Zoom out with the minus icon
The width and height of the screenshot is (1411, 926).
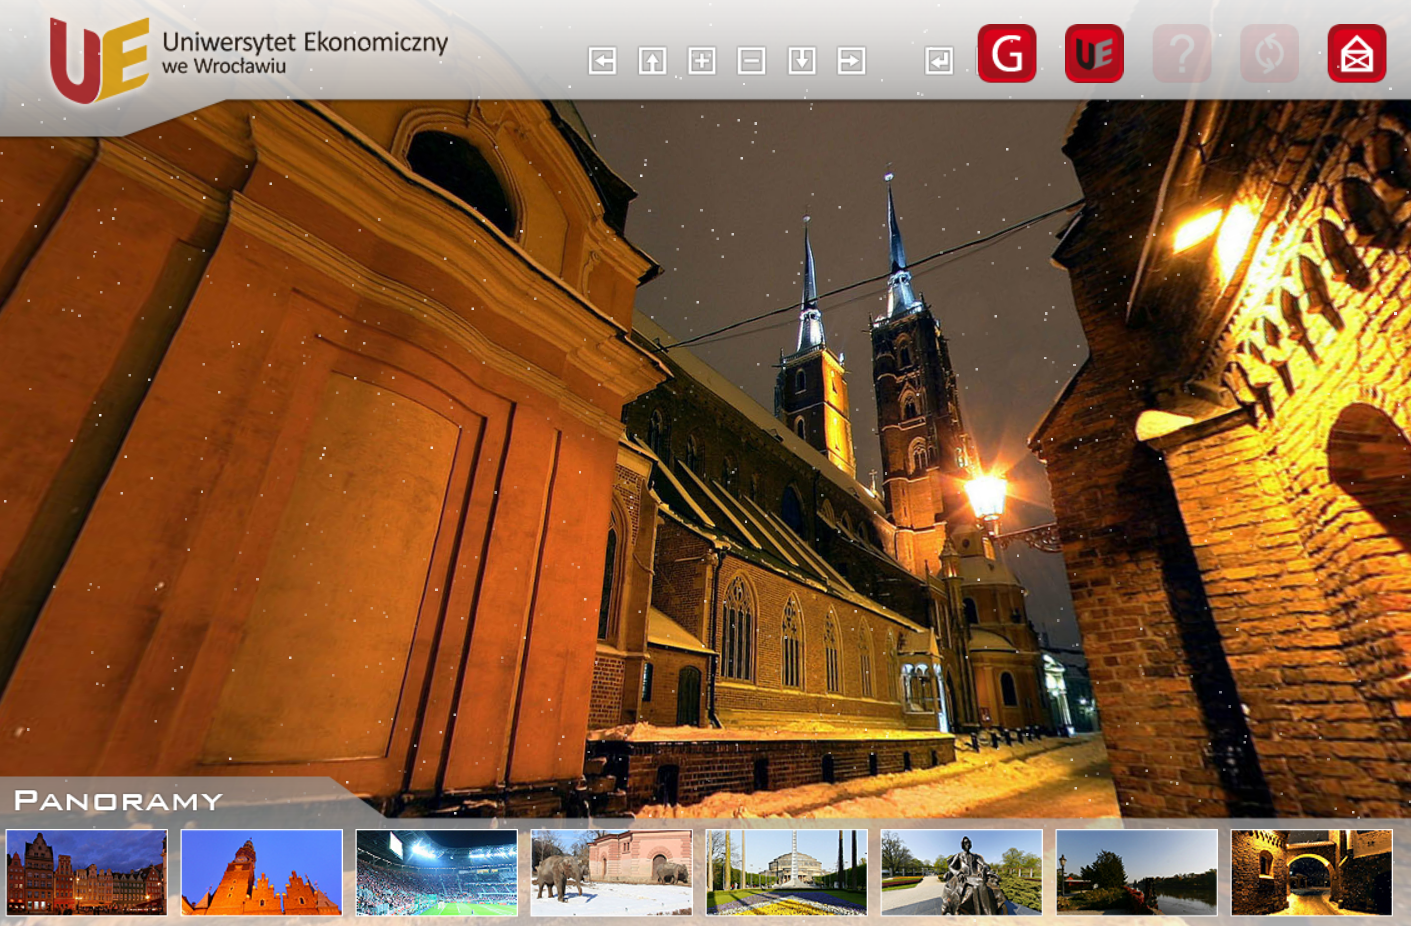coord(751,61)
